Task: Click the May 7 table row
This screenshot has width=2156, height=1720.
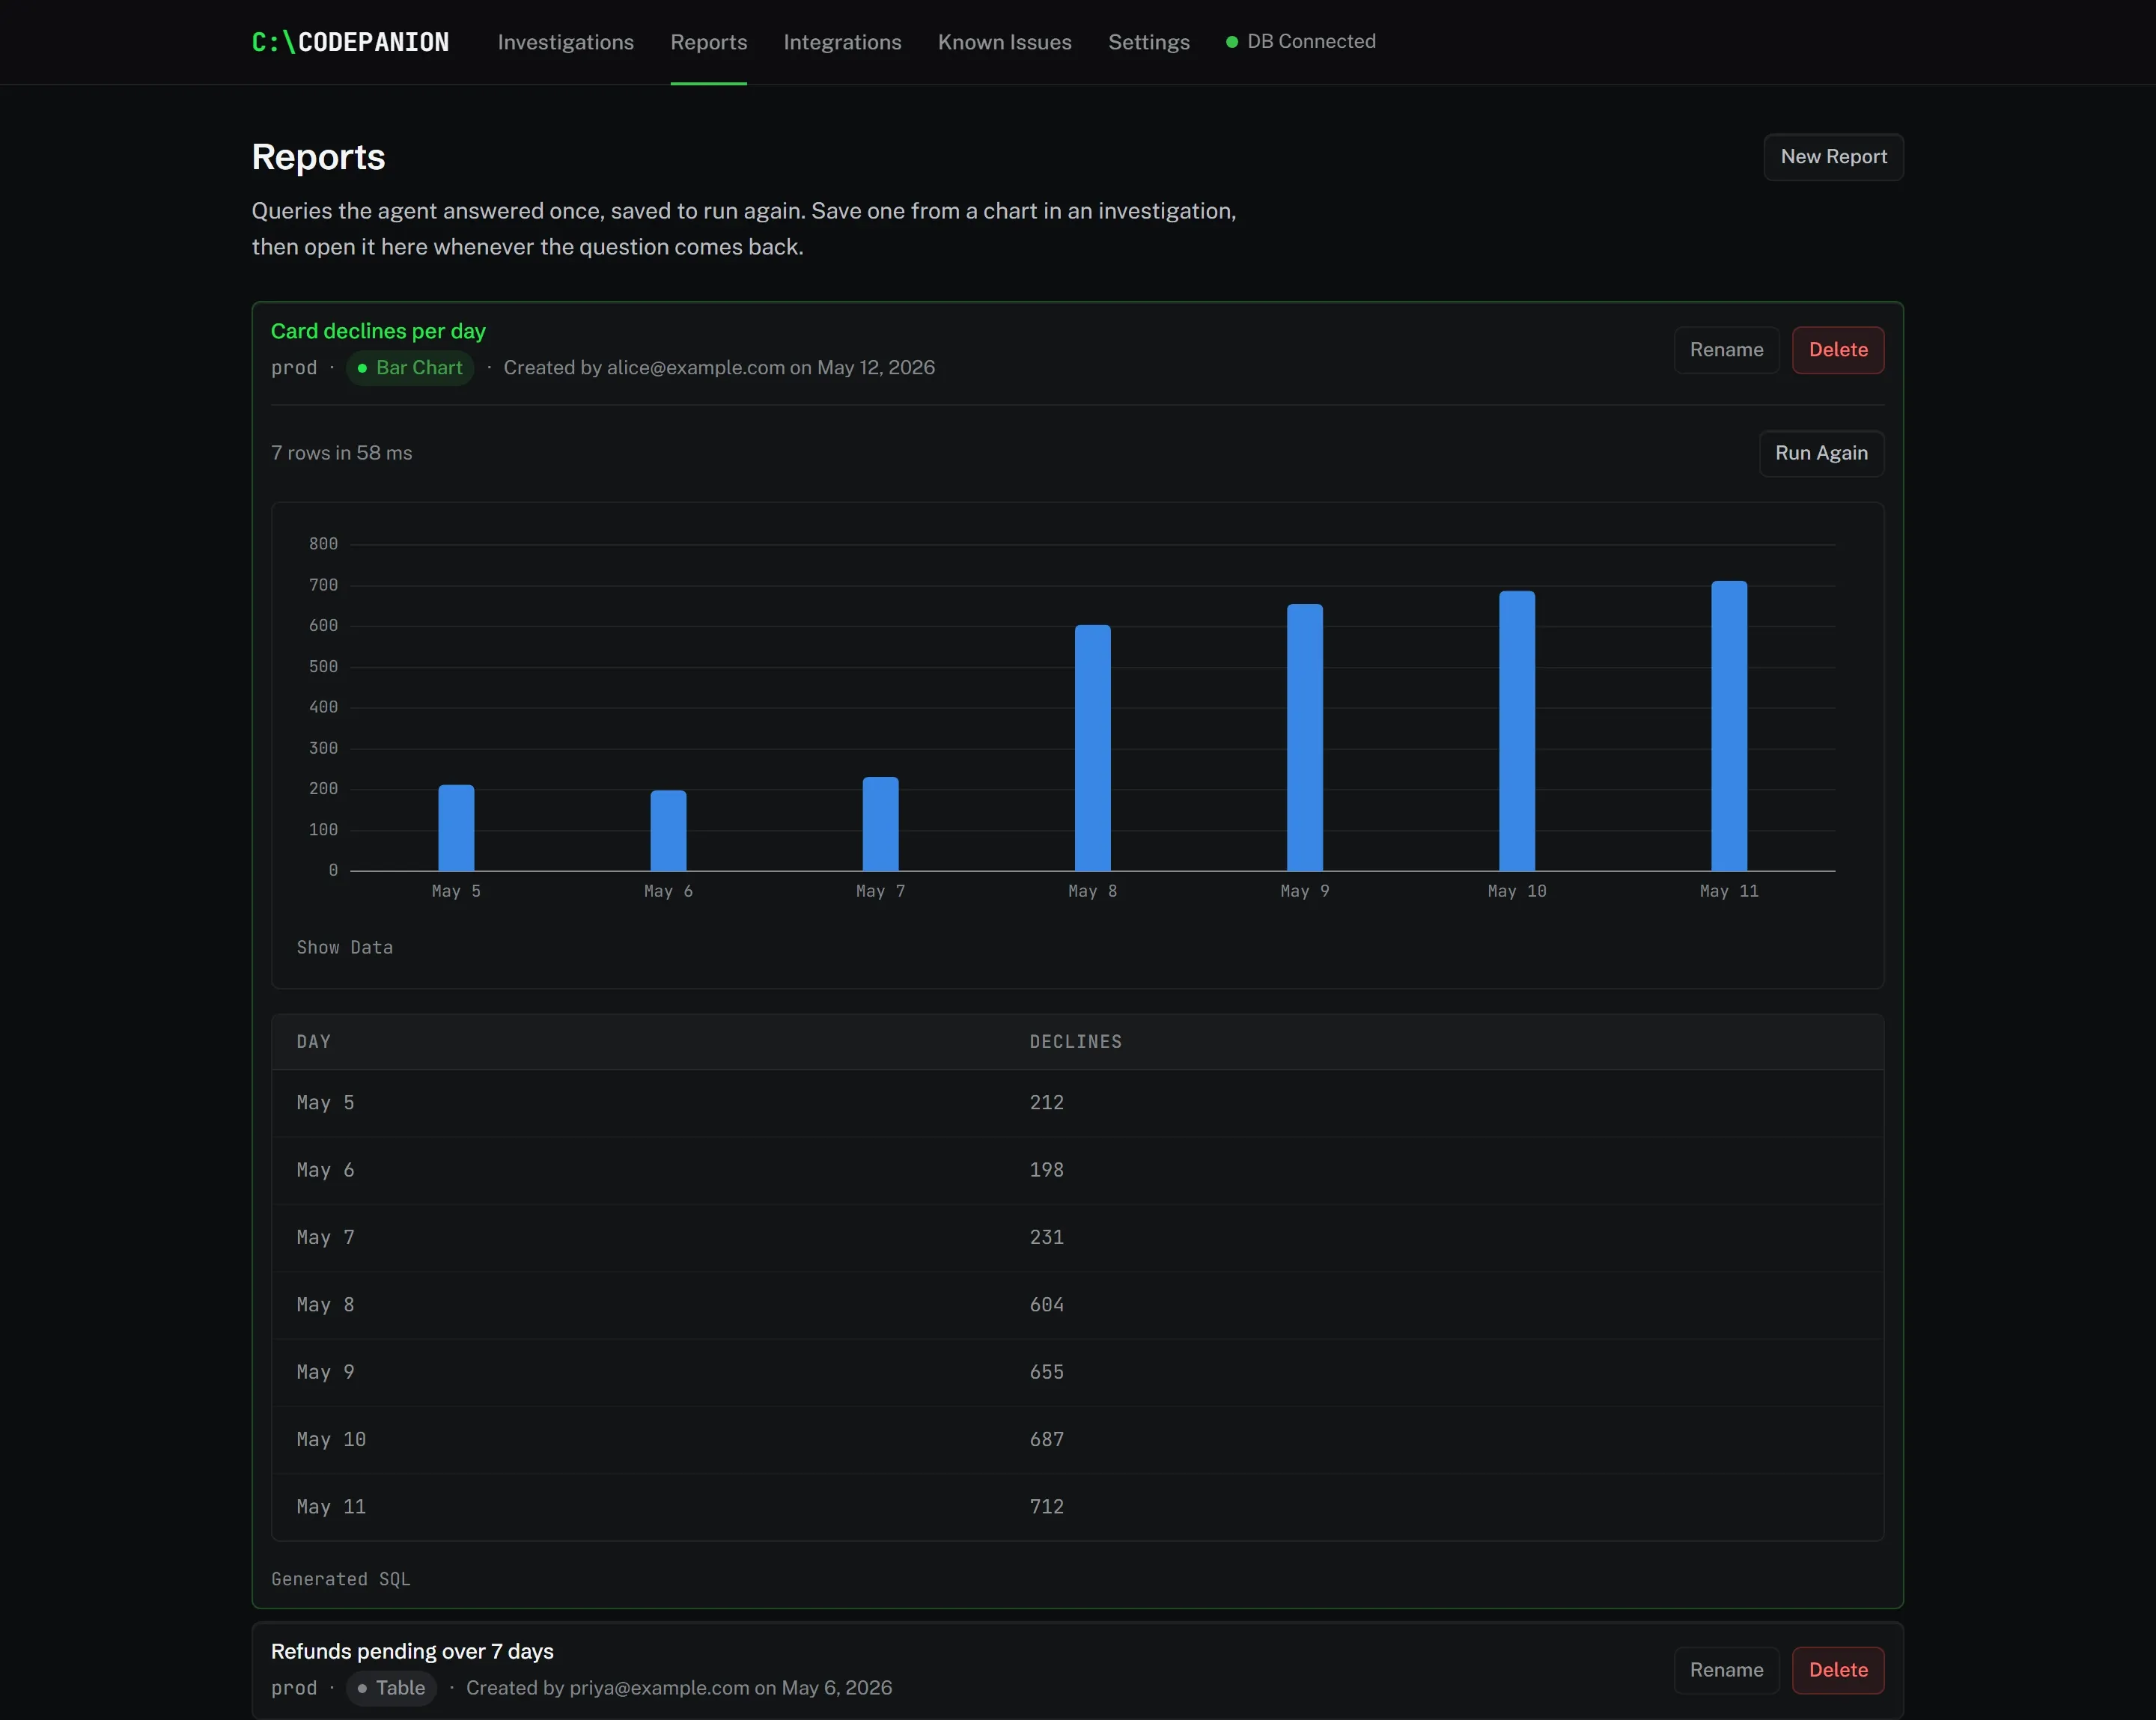Action: (x=1077, y=1238)
